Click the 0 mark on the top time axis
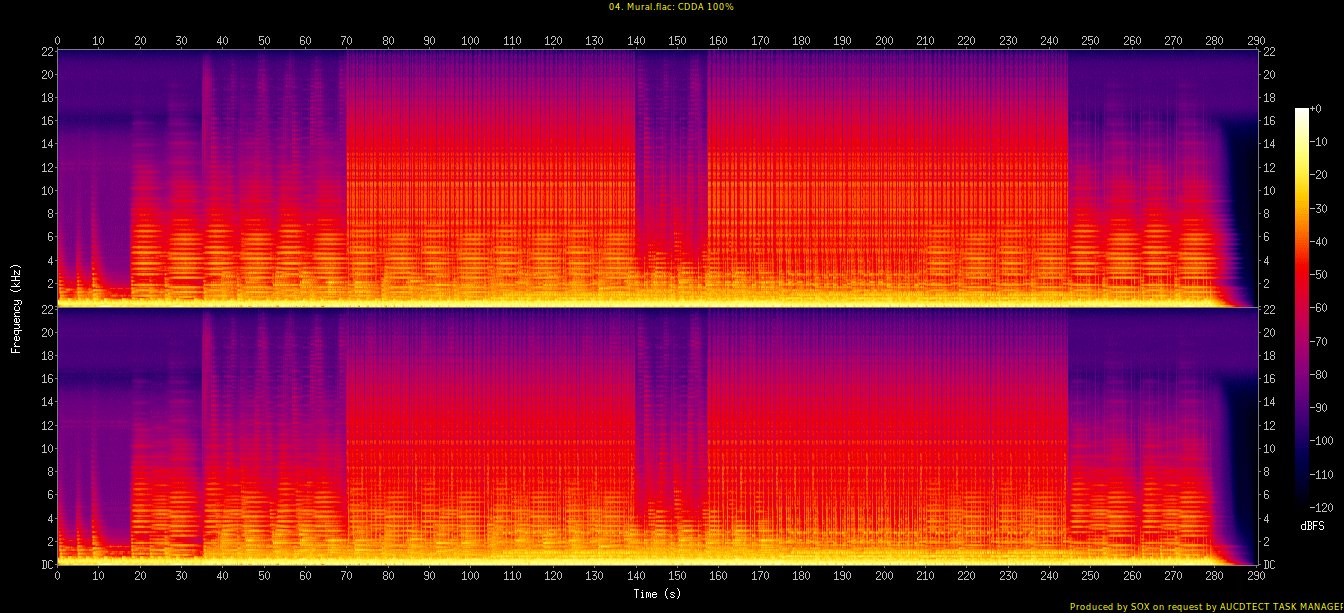Viewport: 1344px width, 613px height. (57, 40)
